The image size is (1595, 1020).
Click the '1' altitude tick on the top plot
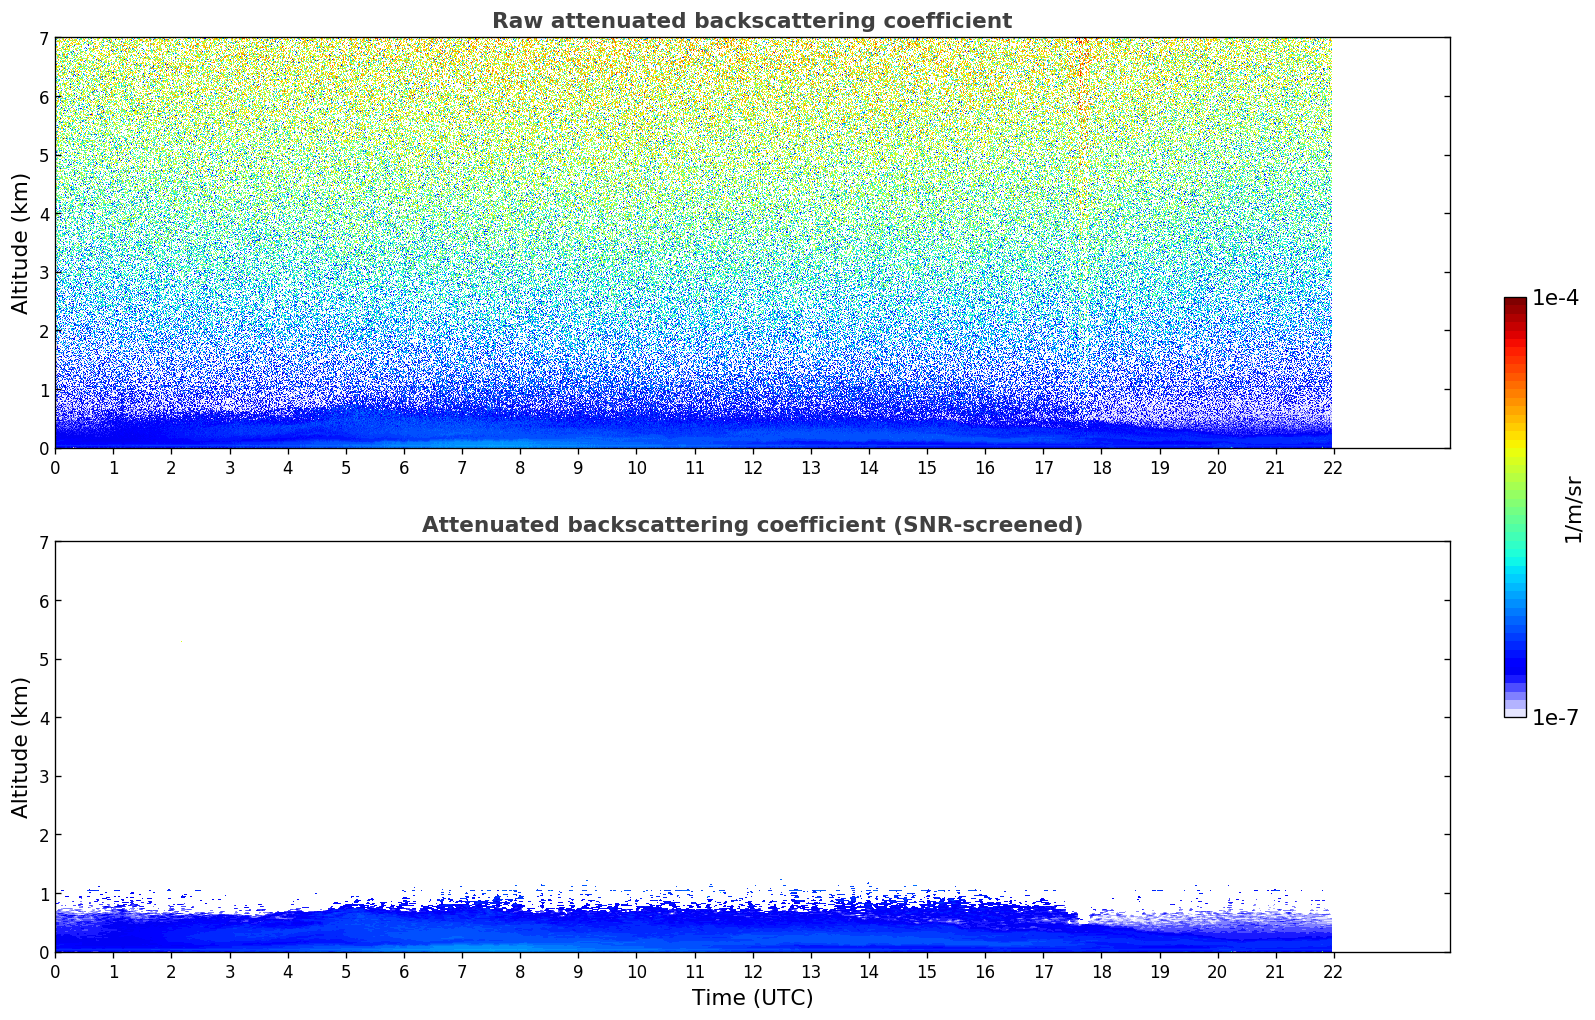click(43, 390)
